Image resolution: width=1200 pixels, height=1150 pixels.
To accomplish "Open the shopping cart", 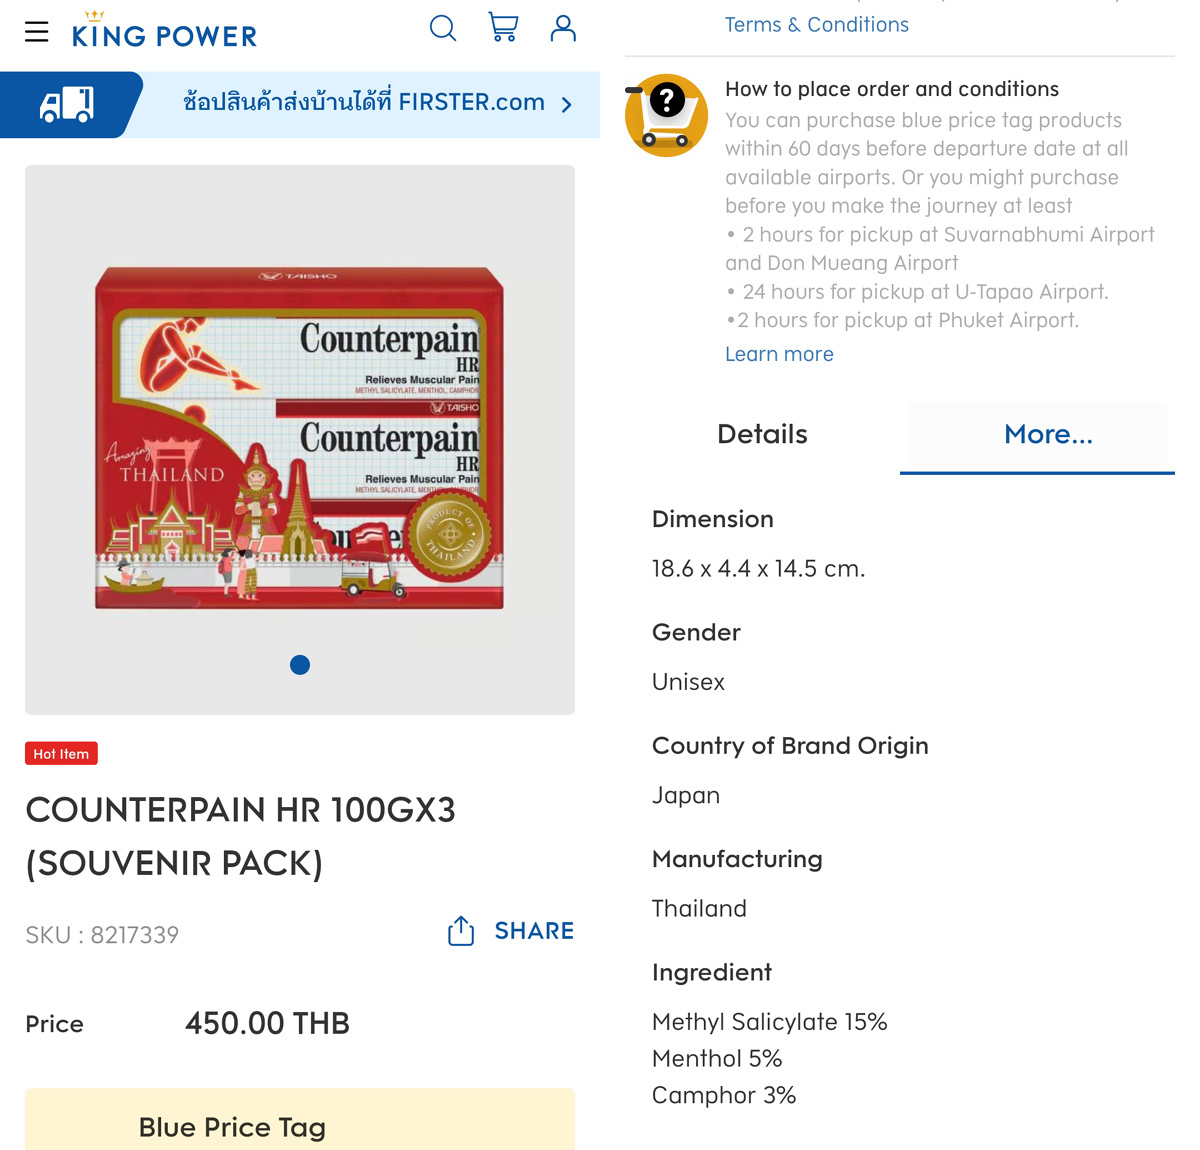I will [x=503, y=27].
